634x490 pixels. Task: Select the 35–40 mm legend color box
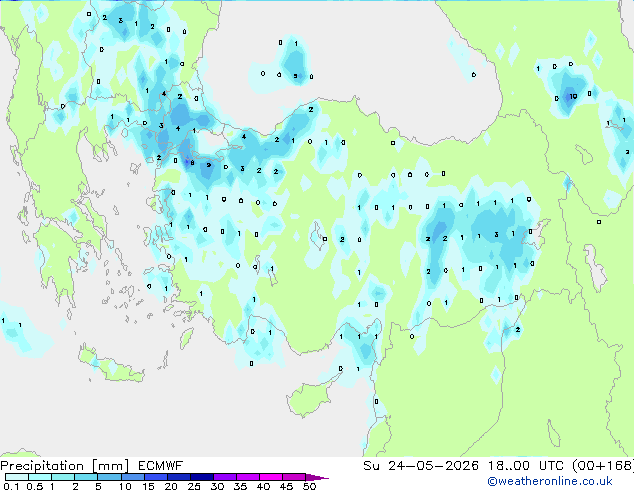[247, 477]
